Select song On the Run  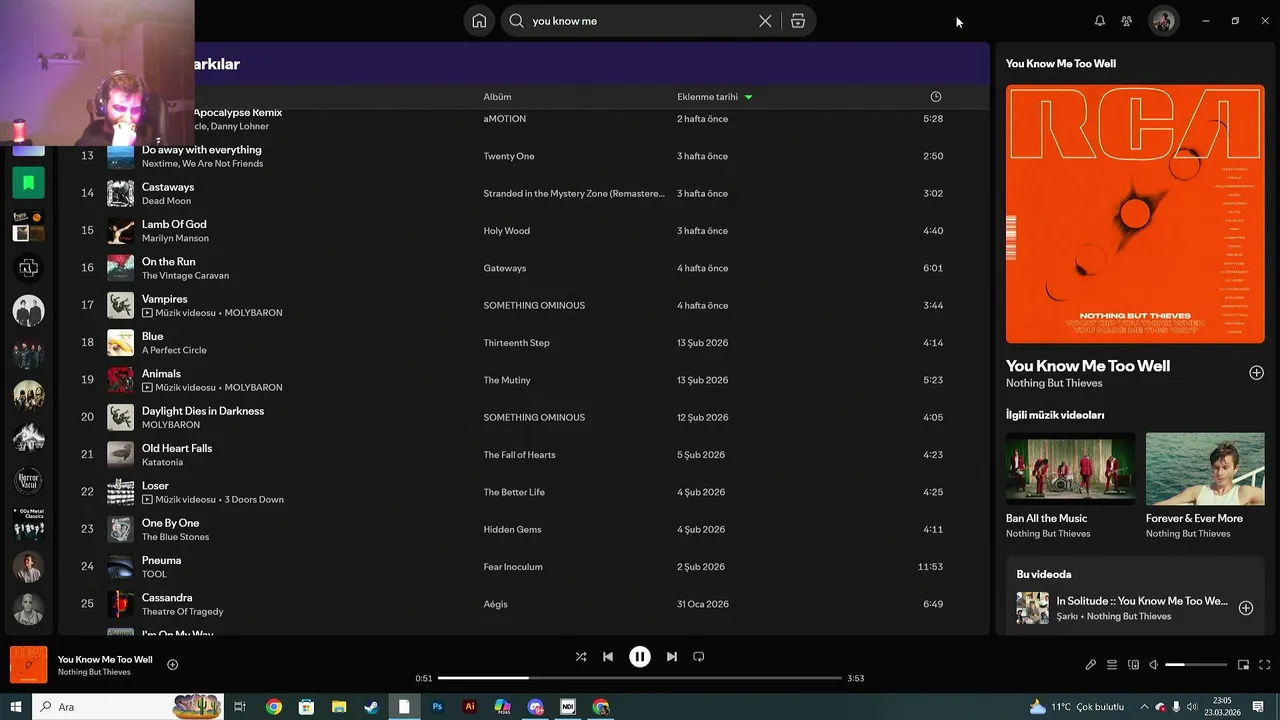click(x=168, y=261)
